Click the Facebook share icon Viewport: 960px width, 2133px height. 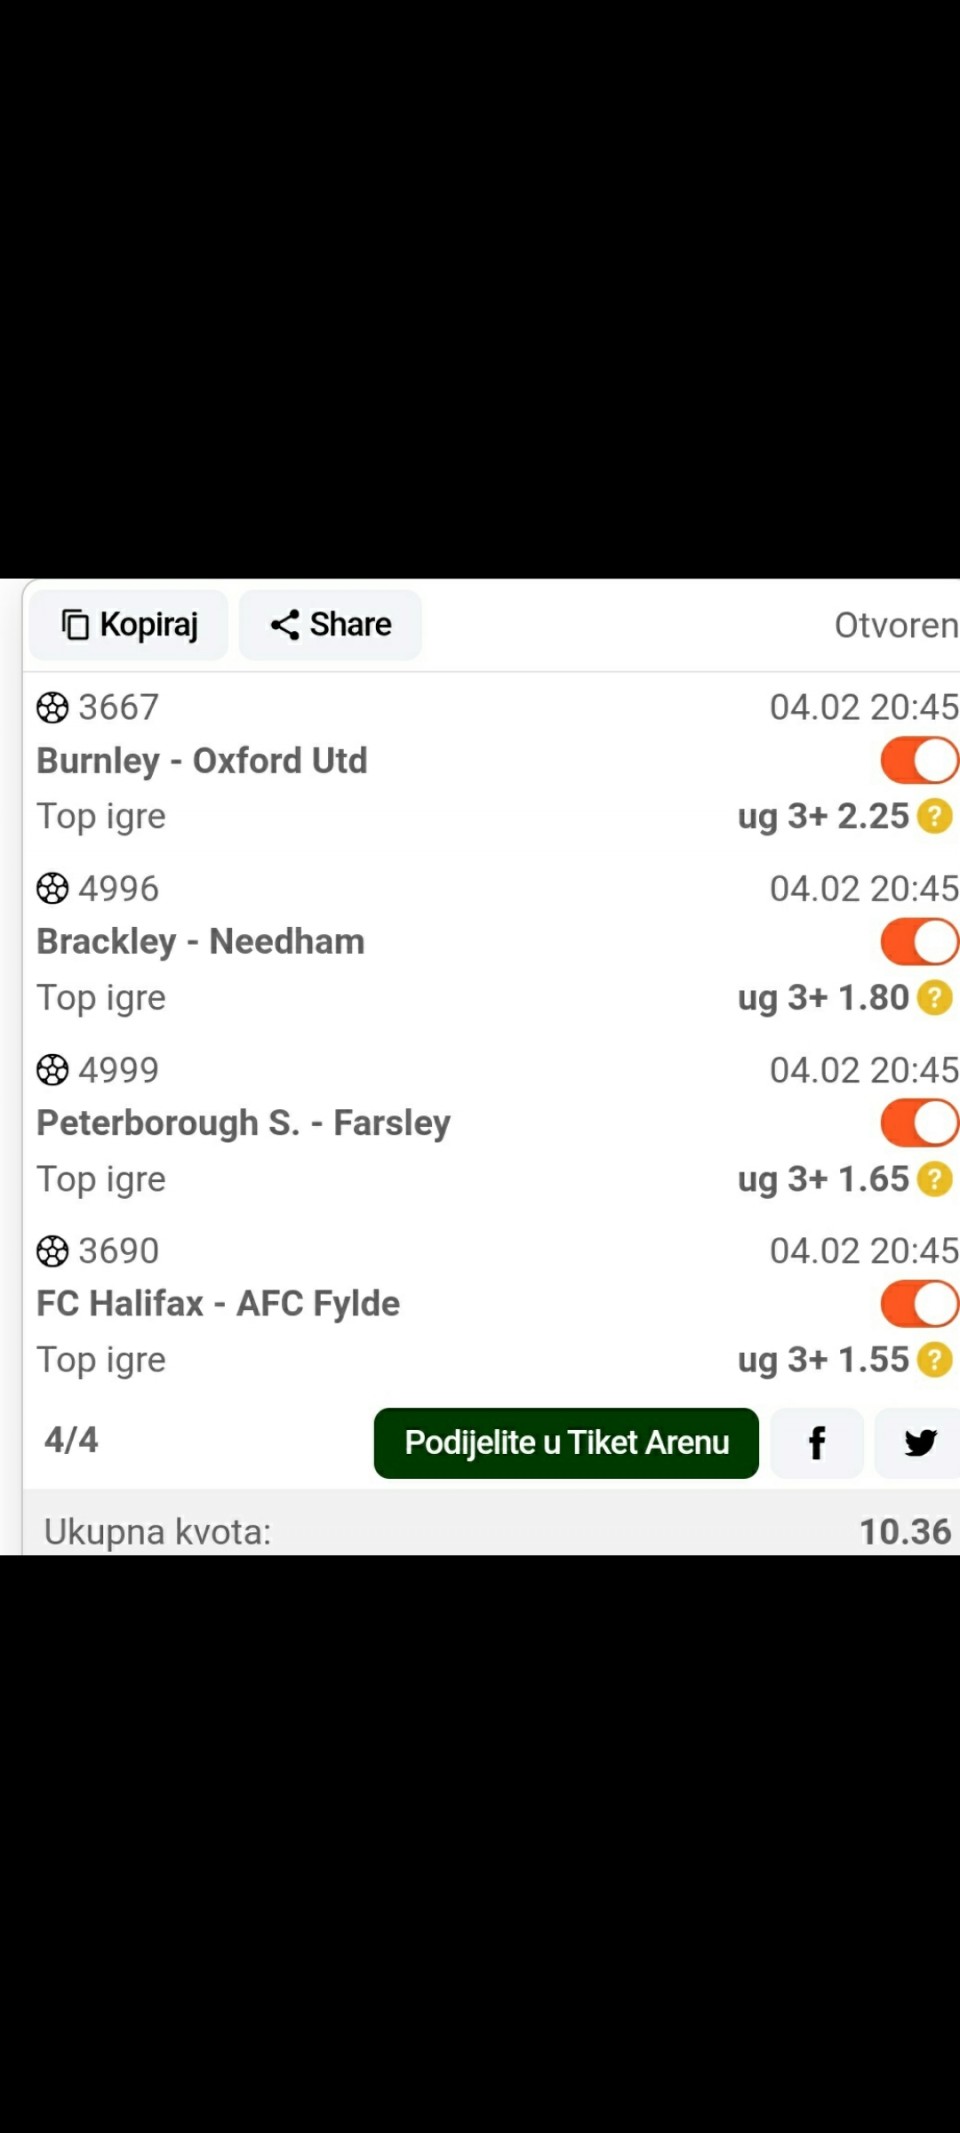pos(817,1443)
